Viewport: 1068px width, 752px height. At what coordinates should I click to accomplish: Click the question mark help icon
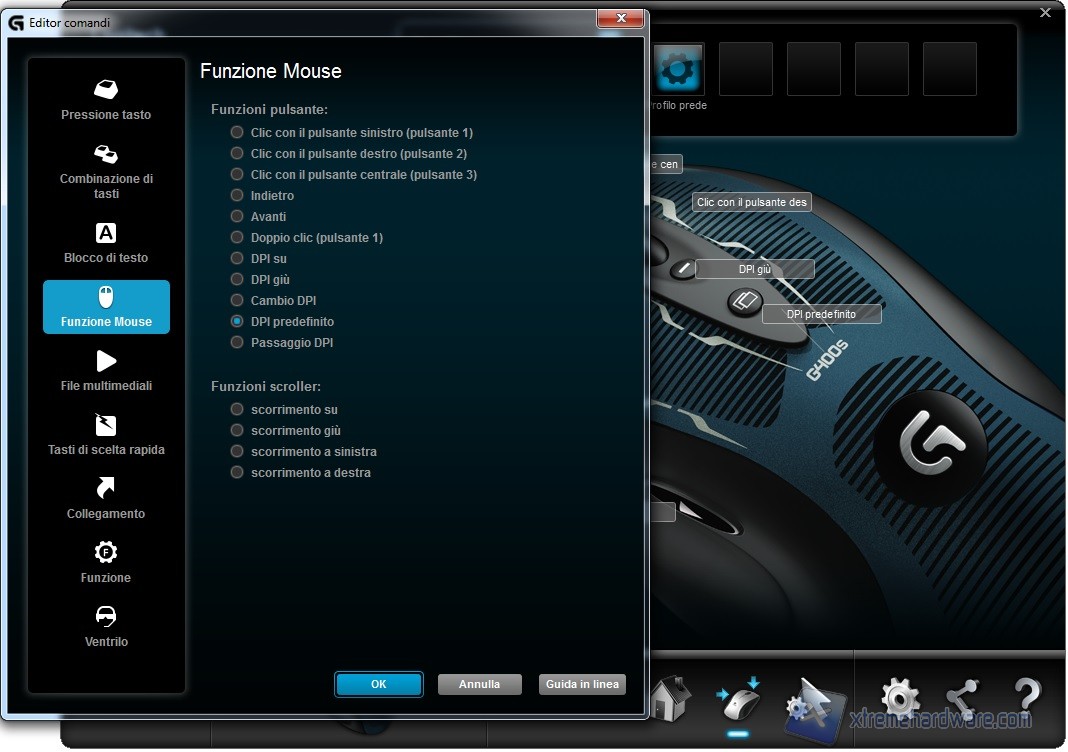[x=1027, y=697]
